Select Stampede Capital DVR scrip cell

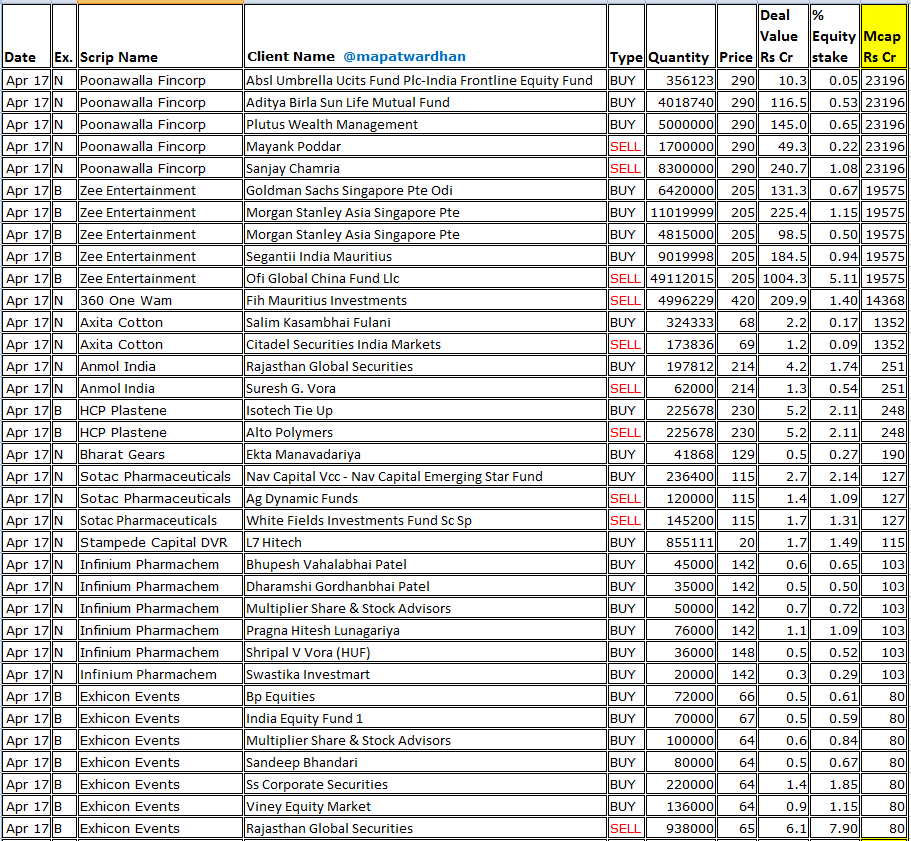160,542
